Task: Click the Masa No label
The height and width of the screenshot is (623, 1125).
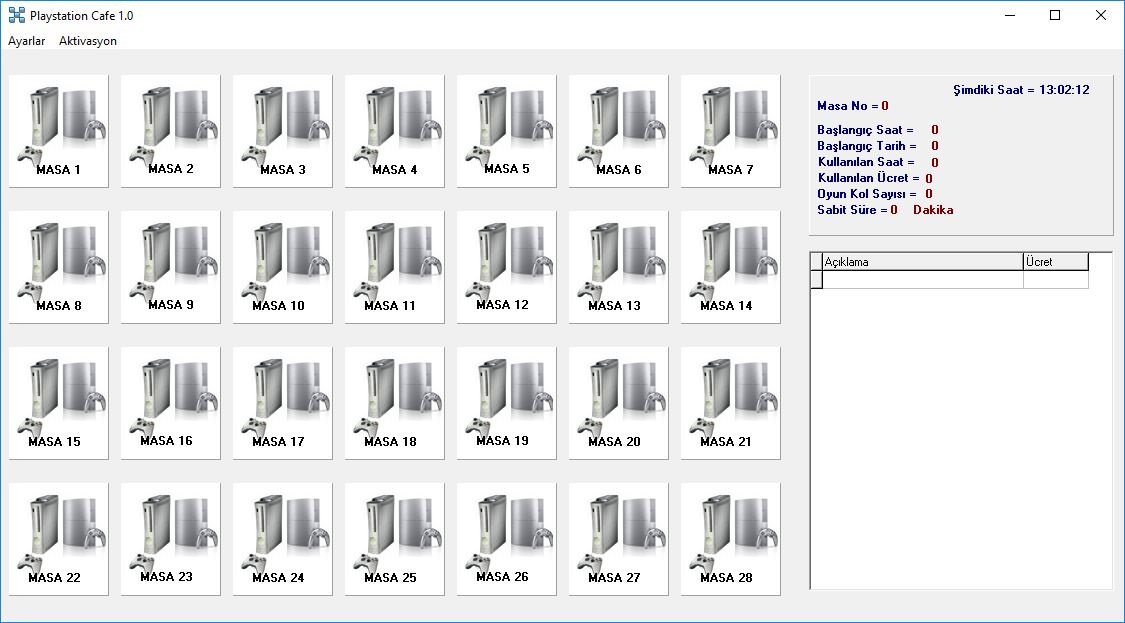Action: (847, 106)
